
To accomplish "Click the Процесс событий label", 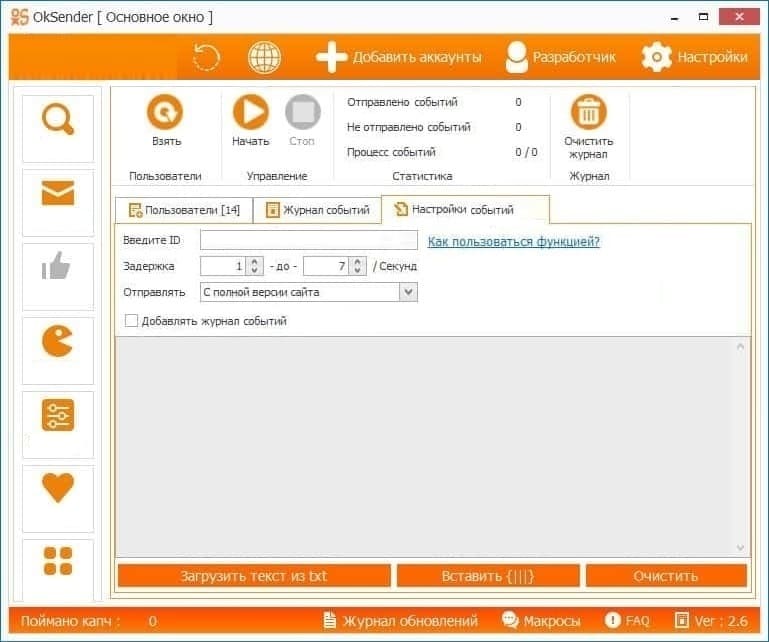I will click(391, 152).
